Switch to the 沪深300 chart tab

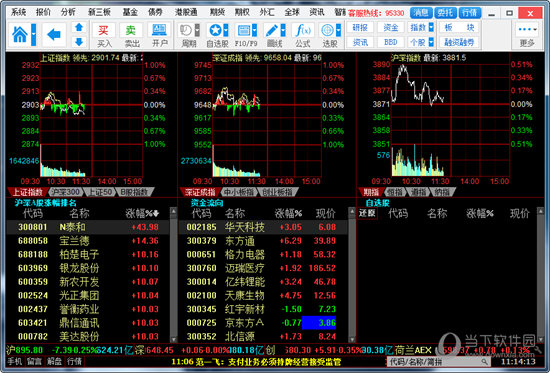(x=65, y=192)
